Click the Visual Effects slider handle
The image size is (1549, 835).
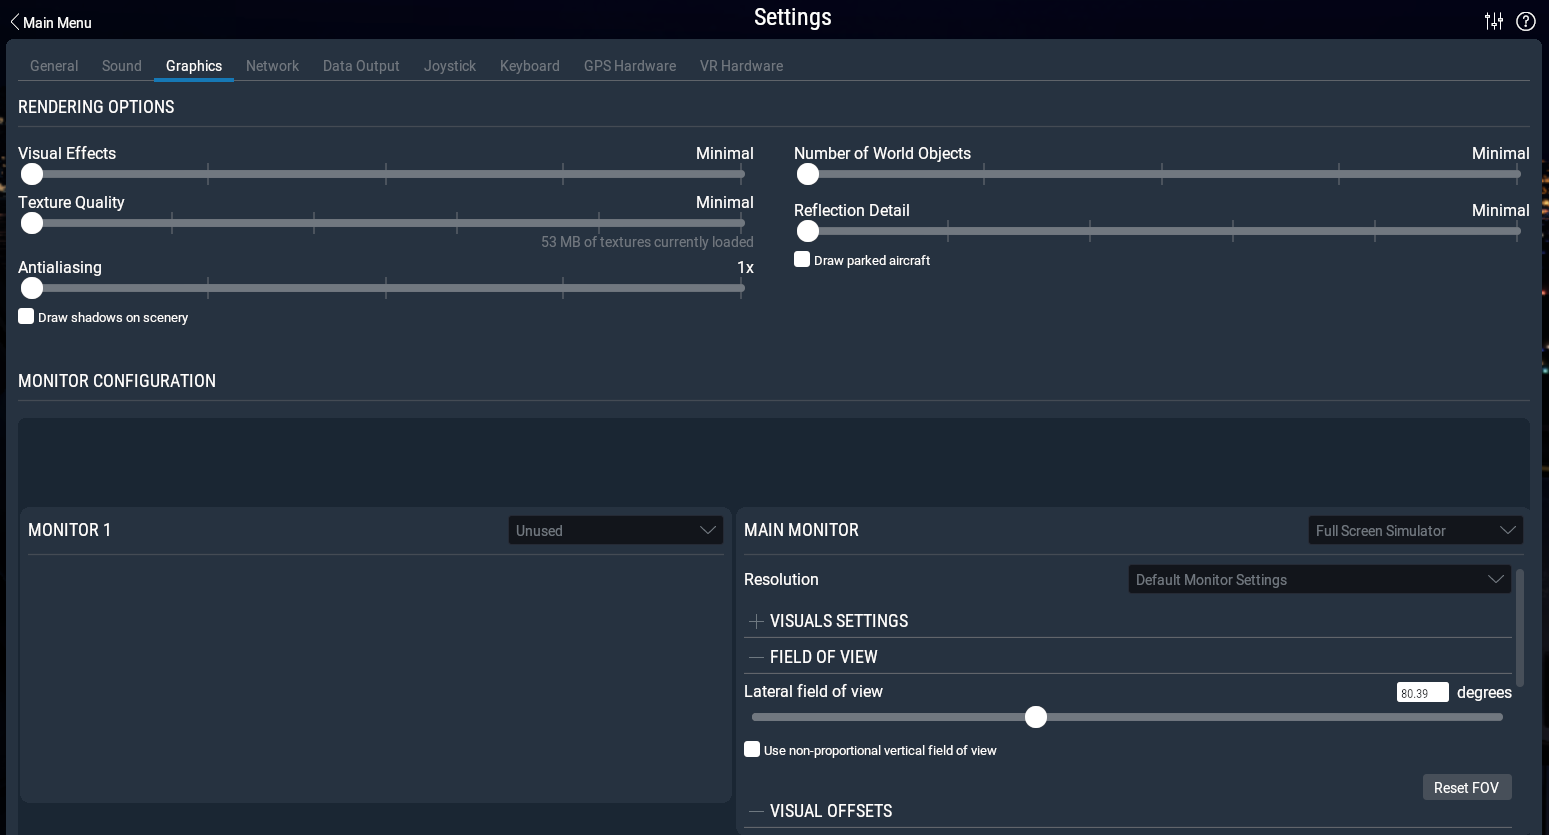(x=32, y=174)
